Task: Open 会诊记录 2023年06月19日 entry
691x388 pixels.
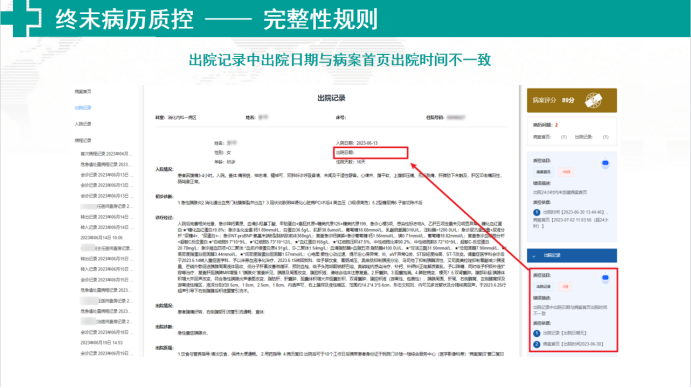Action: [x=106, y=353]
